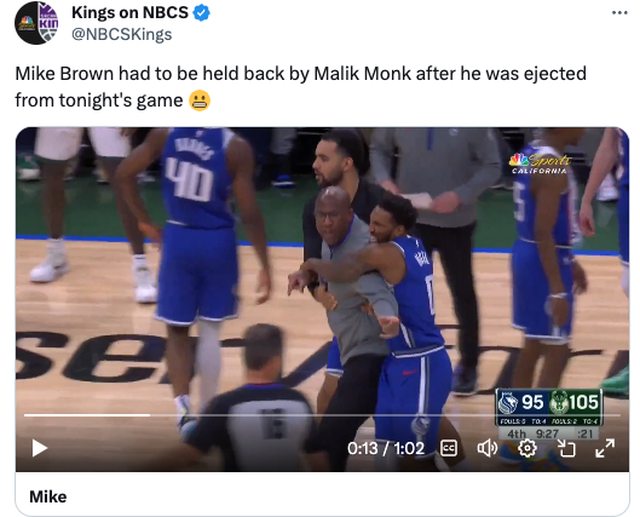Click the verified badge next to Kings on NBCS
The height and width of the screenshot is (517, 640).
(201, 13)
